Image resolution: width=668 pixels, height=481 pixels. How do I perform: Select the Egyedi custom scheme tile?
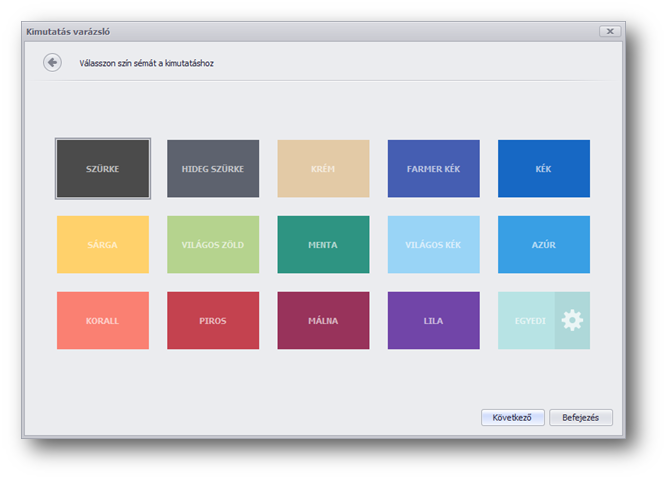pyautogui.click(x=526, y=321)
